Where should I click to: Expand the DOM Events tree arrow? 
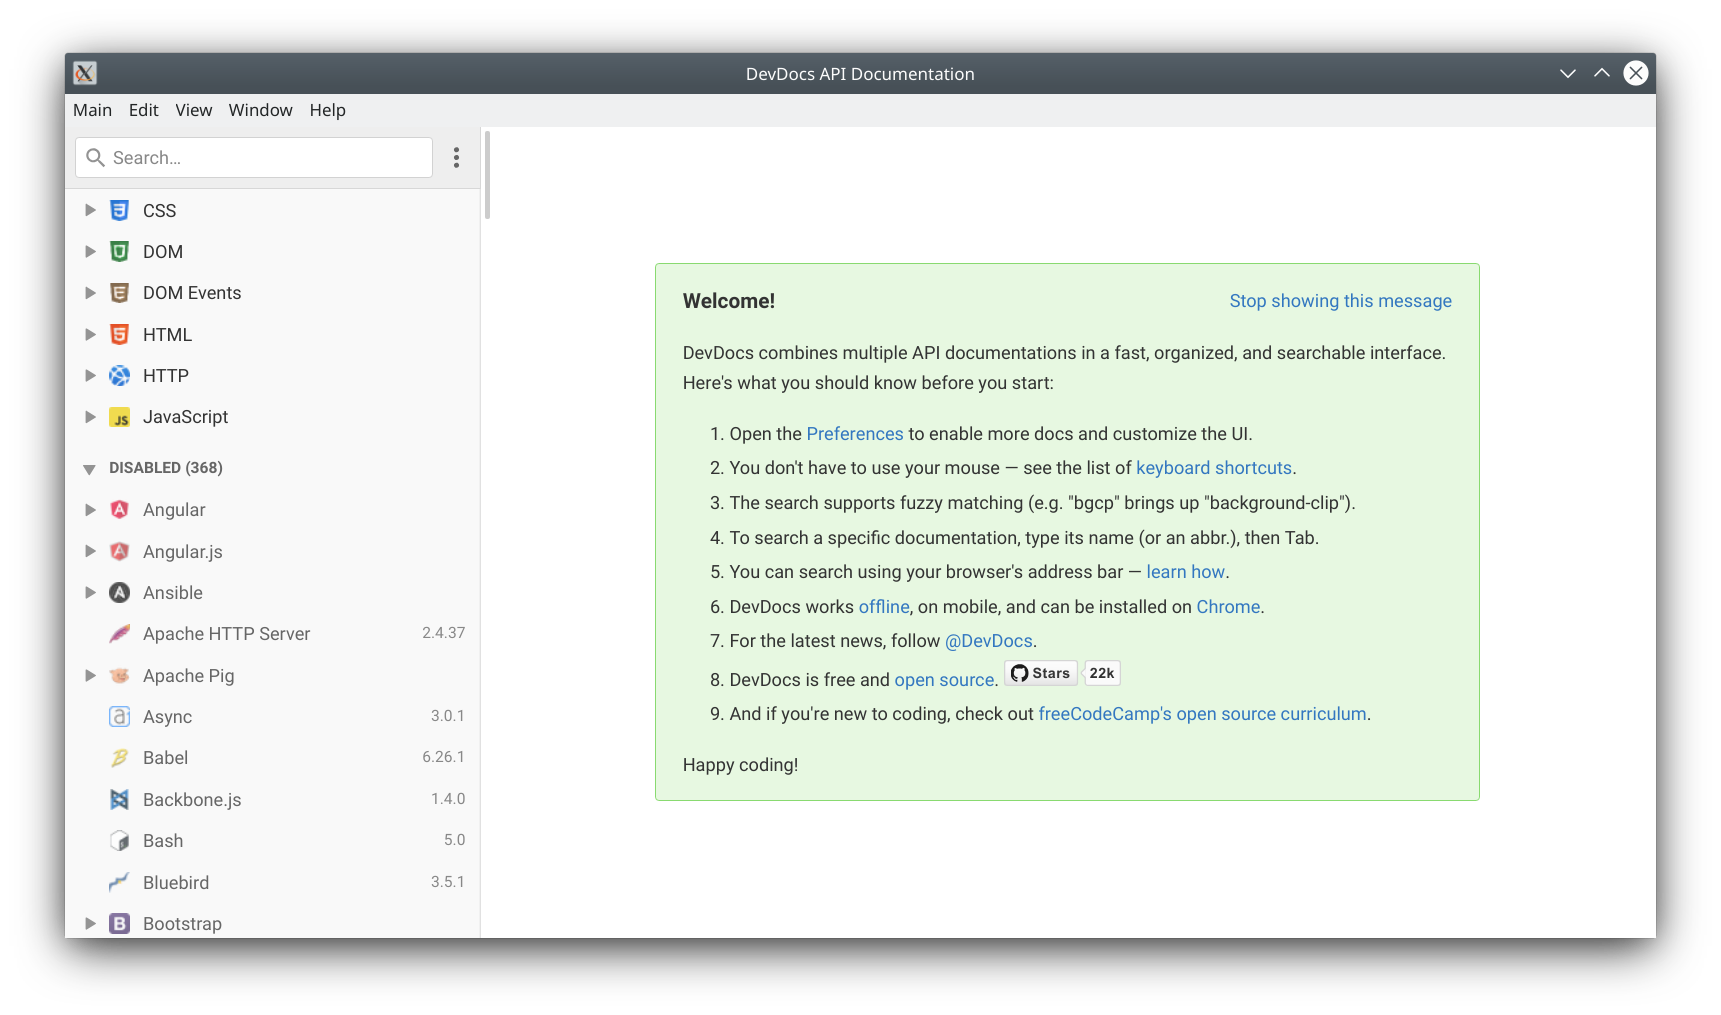[90, 293]
